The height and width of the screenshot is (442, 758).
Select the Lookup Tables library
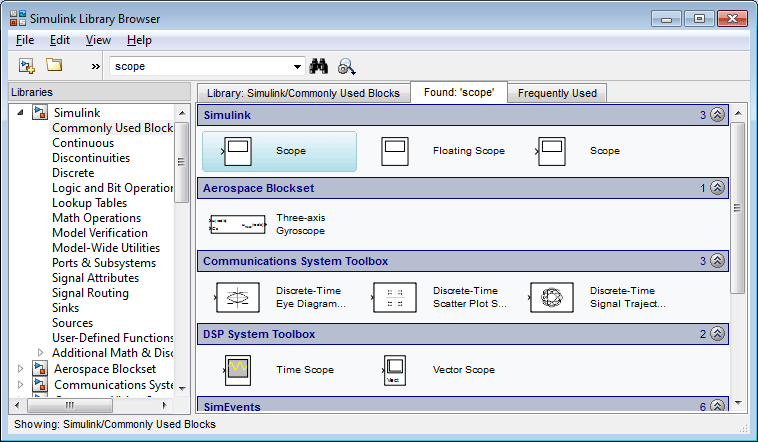[89, 203]
